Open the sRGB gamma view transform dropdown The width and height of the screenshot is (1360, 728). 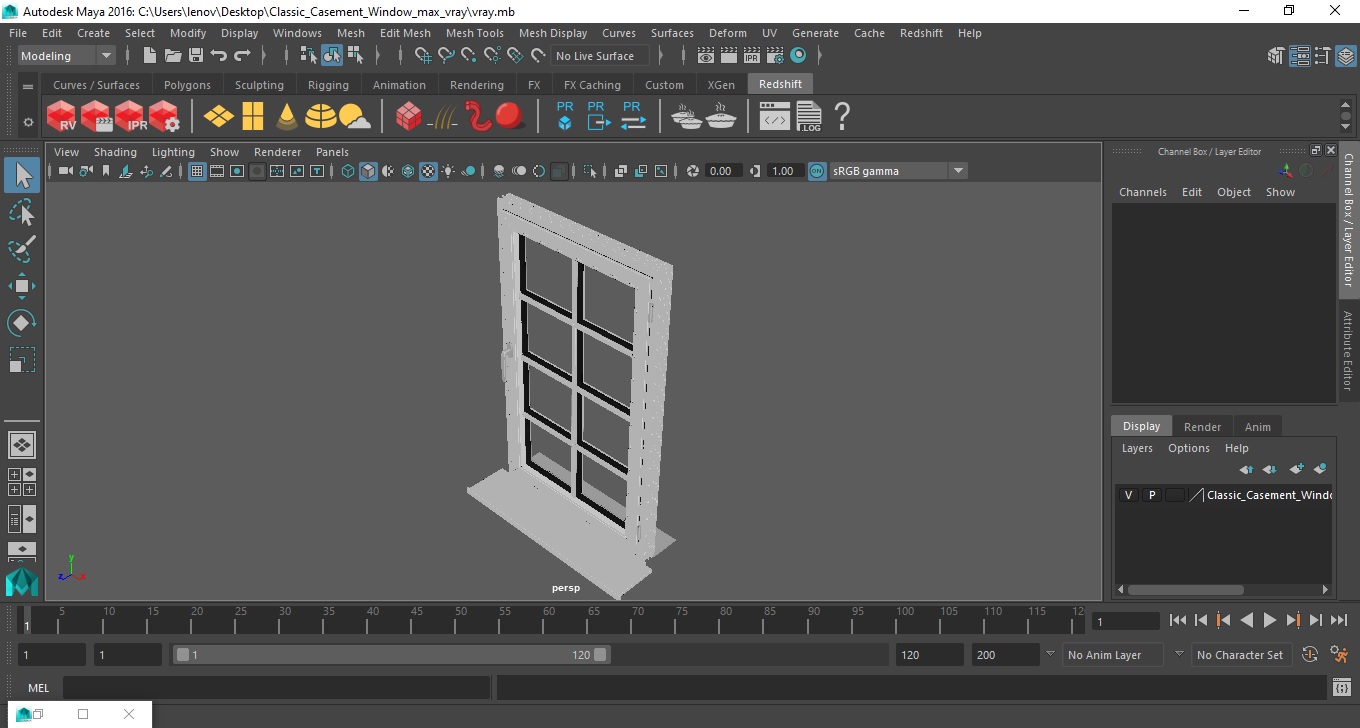point(898,171)
